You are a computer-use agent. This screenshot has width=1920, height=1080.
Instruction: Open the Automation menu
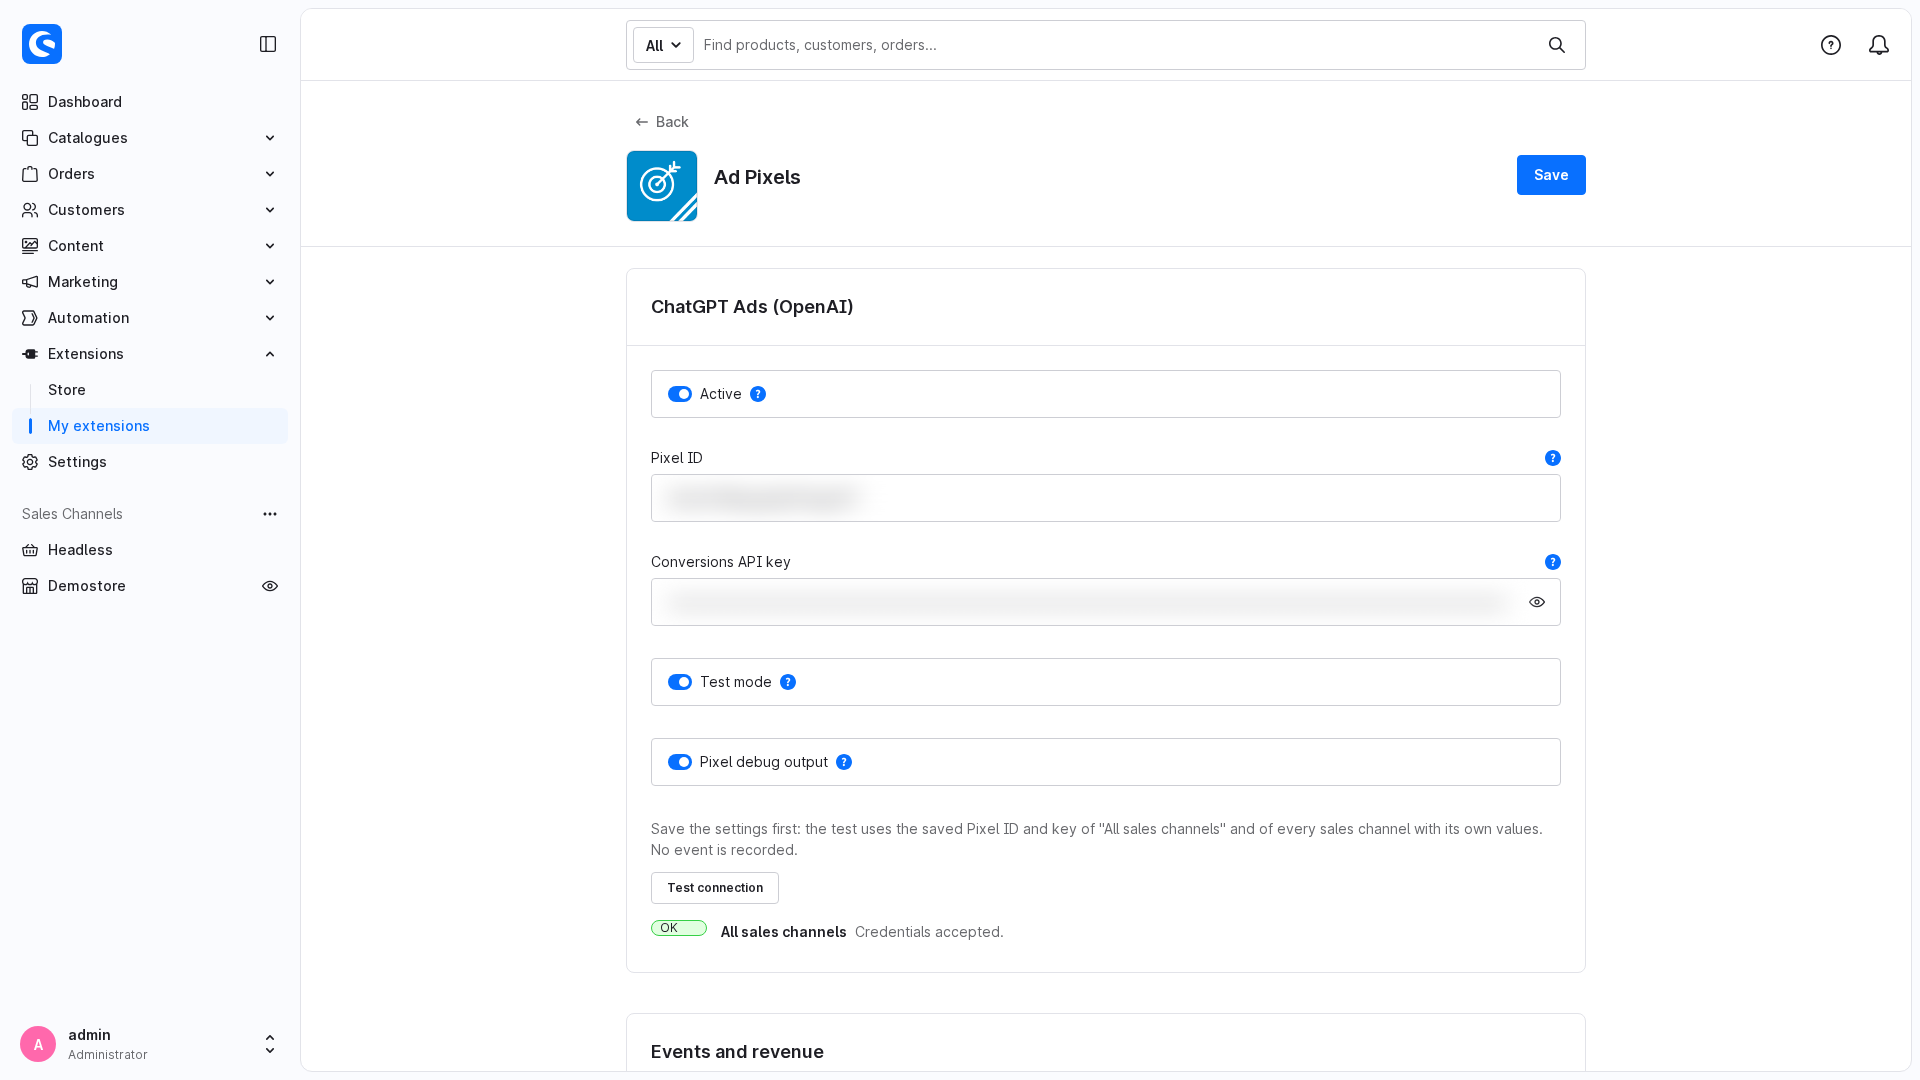(150, 318)
